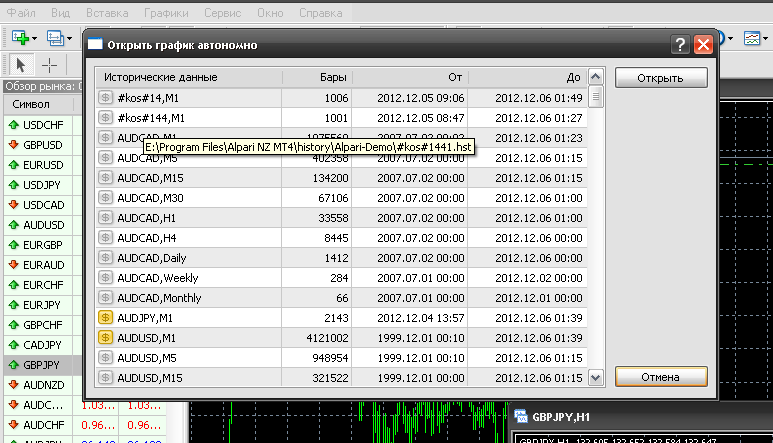
Task: Select the AUDCAD,H1 row icon
Action: 105,217
